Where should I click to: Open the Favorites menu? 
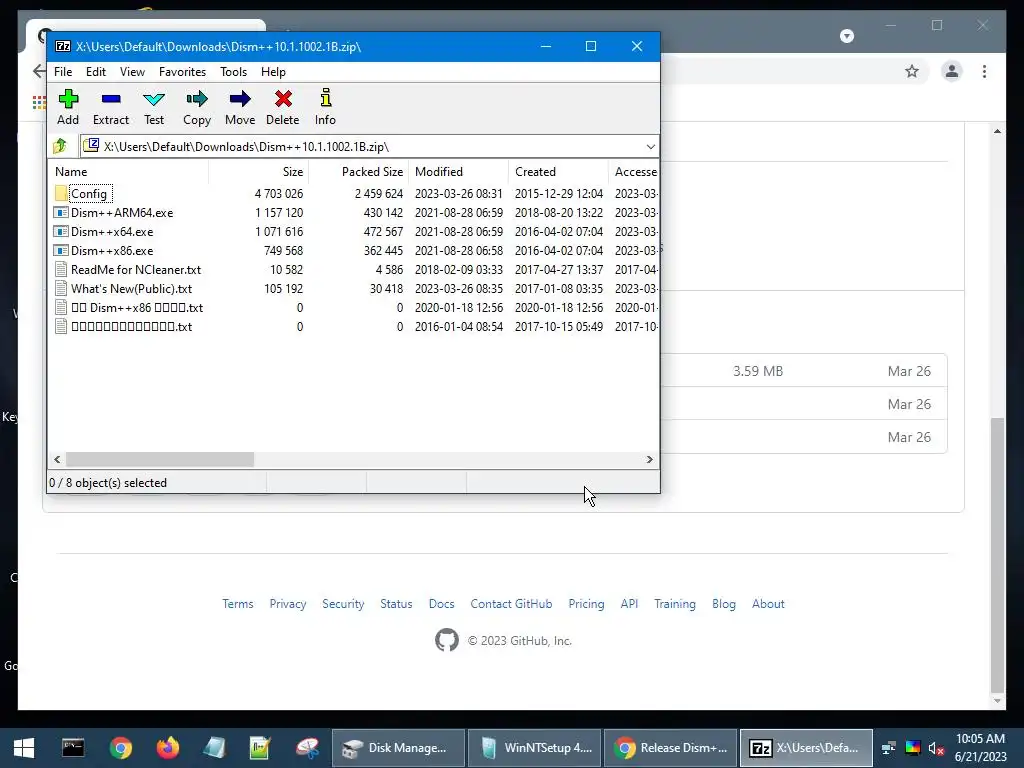click(182, 72)
